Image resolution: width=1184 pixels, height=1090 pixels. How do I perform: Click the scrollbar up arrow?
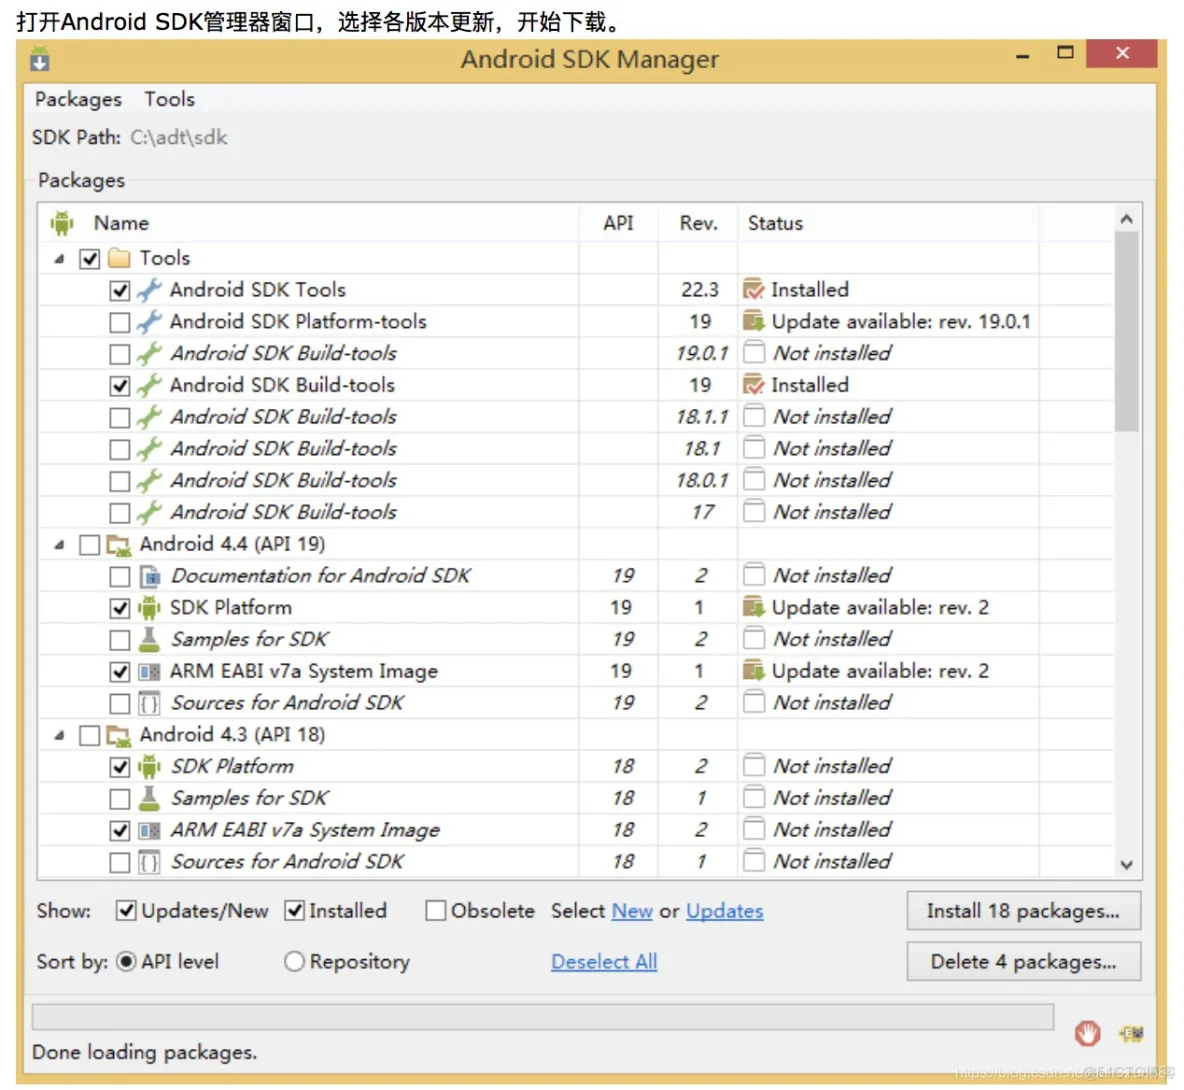[x=1127, y=219]
